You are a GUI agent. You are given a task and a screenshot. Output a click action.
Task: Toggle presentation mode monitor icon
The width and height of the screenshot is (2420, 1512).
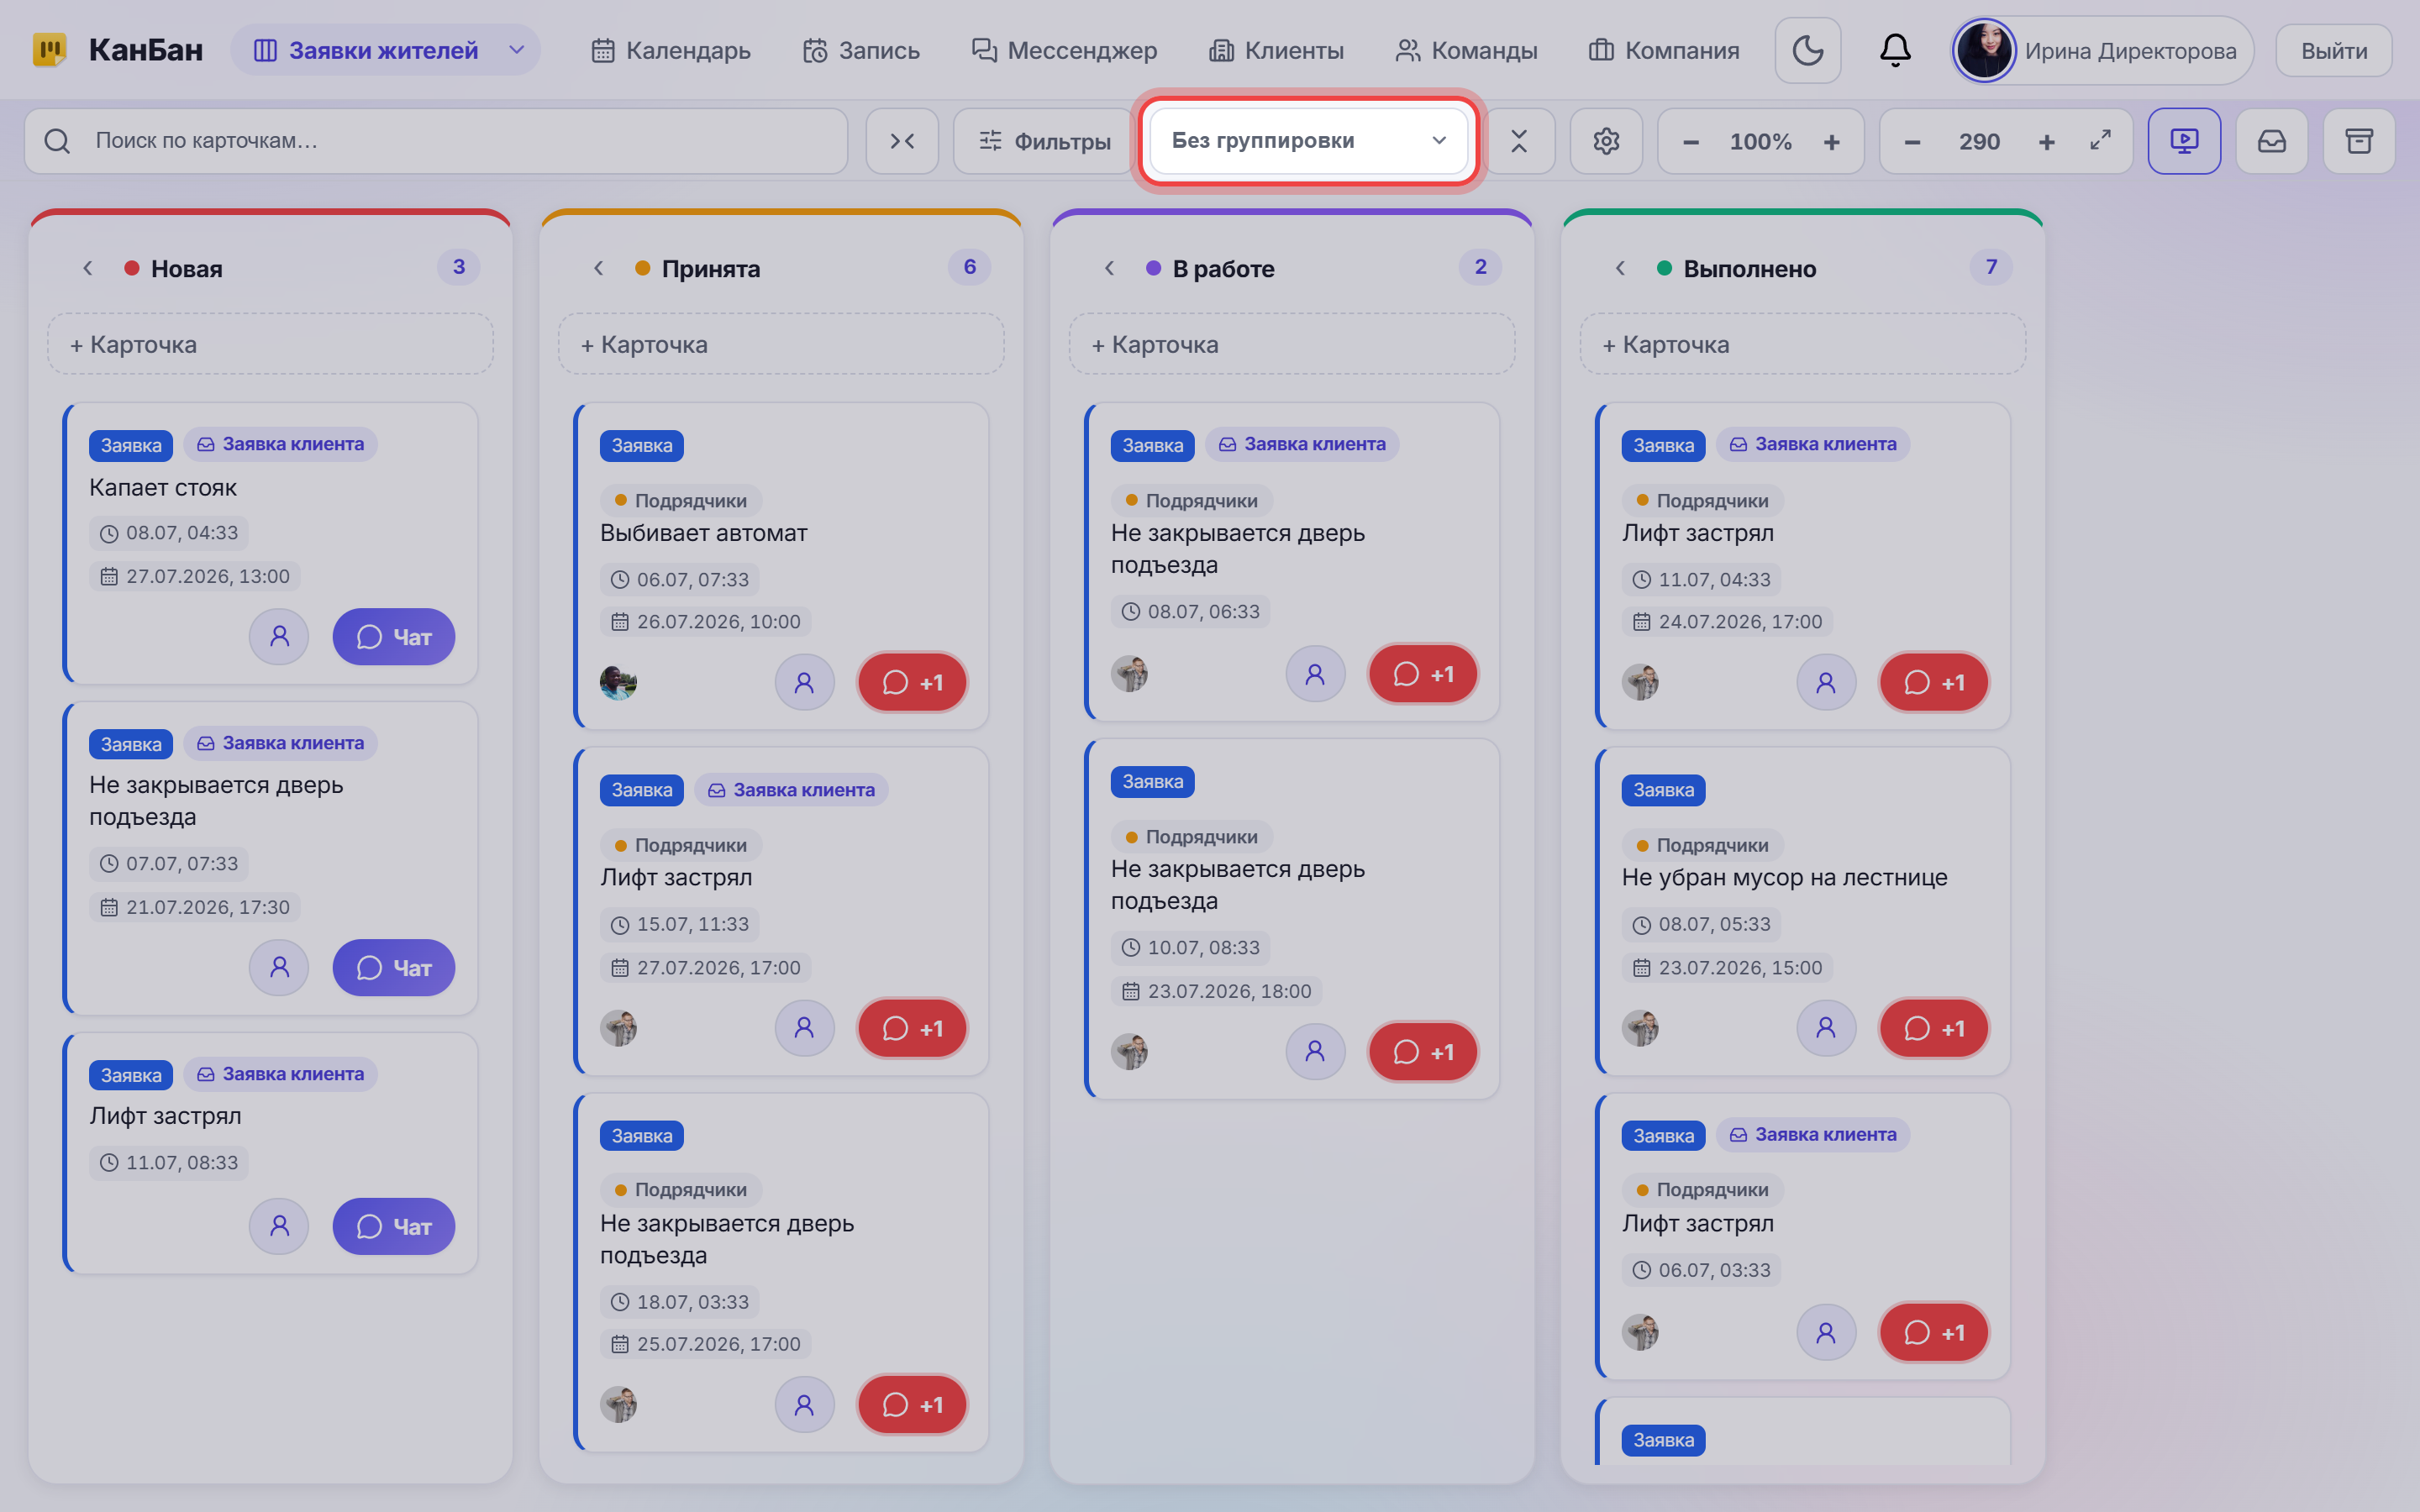2184,141
